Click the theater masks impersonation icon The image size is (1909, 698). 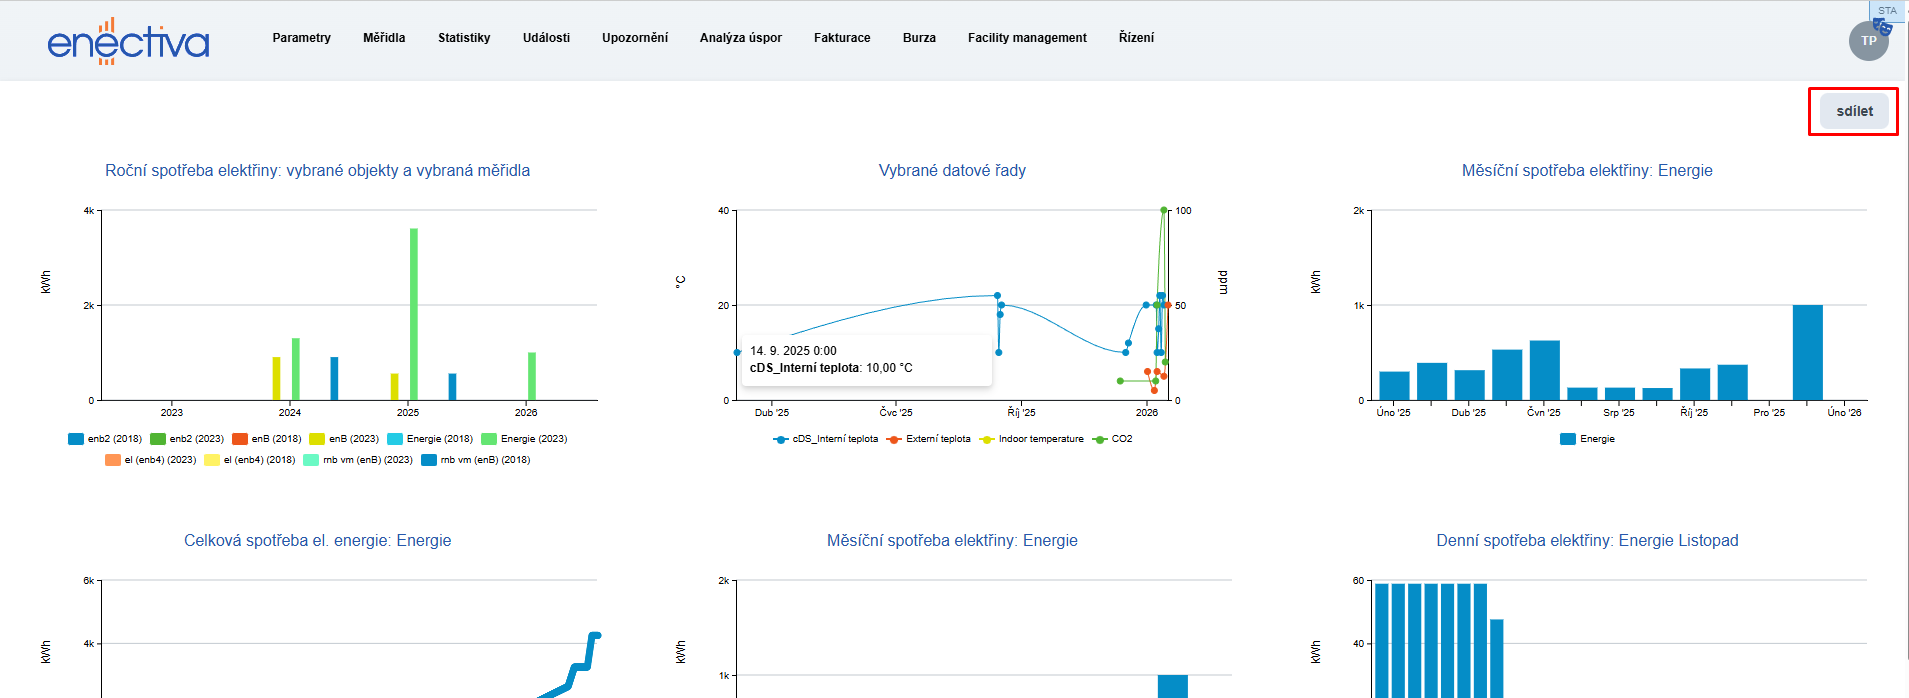coord(1882,27)
